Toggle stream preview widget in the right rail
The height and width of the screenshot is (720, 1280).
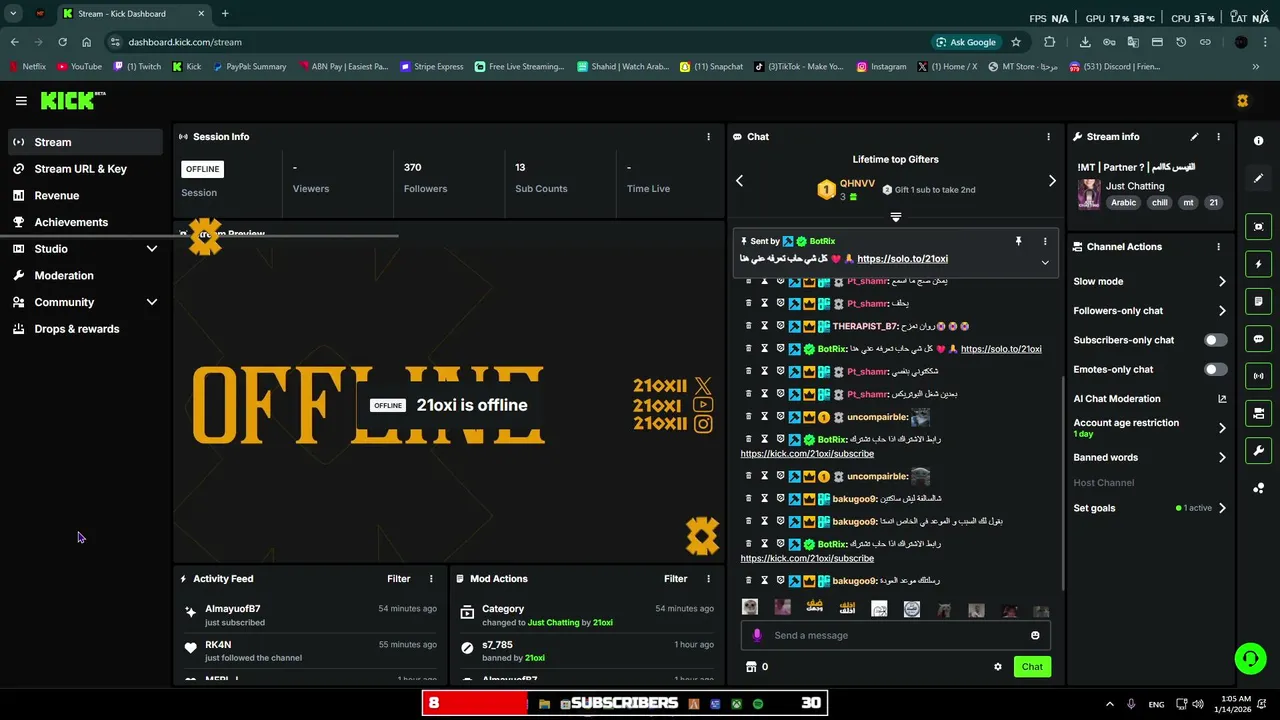pos(1258,227)
